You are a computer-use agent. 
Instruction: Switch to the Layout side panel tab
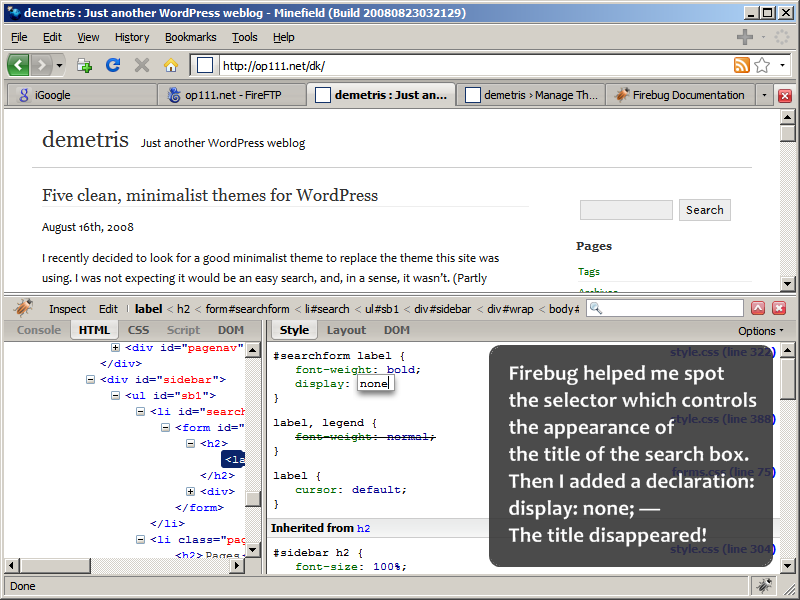346,330
